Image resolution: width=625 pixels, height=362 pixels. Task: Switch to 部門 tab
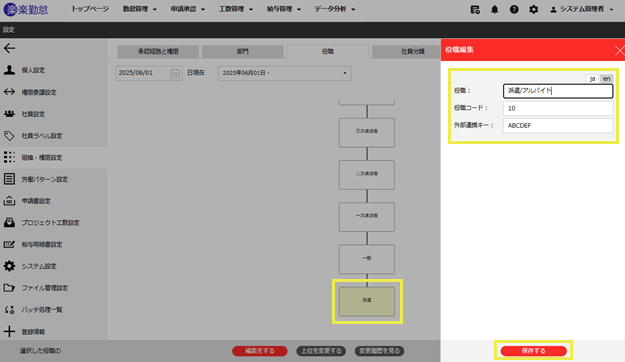pos(243,51)
